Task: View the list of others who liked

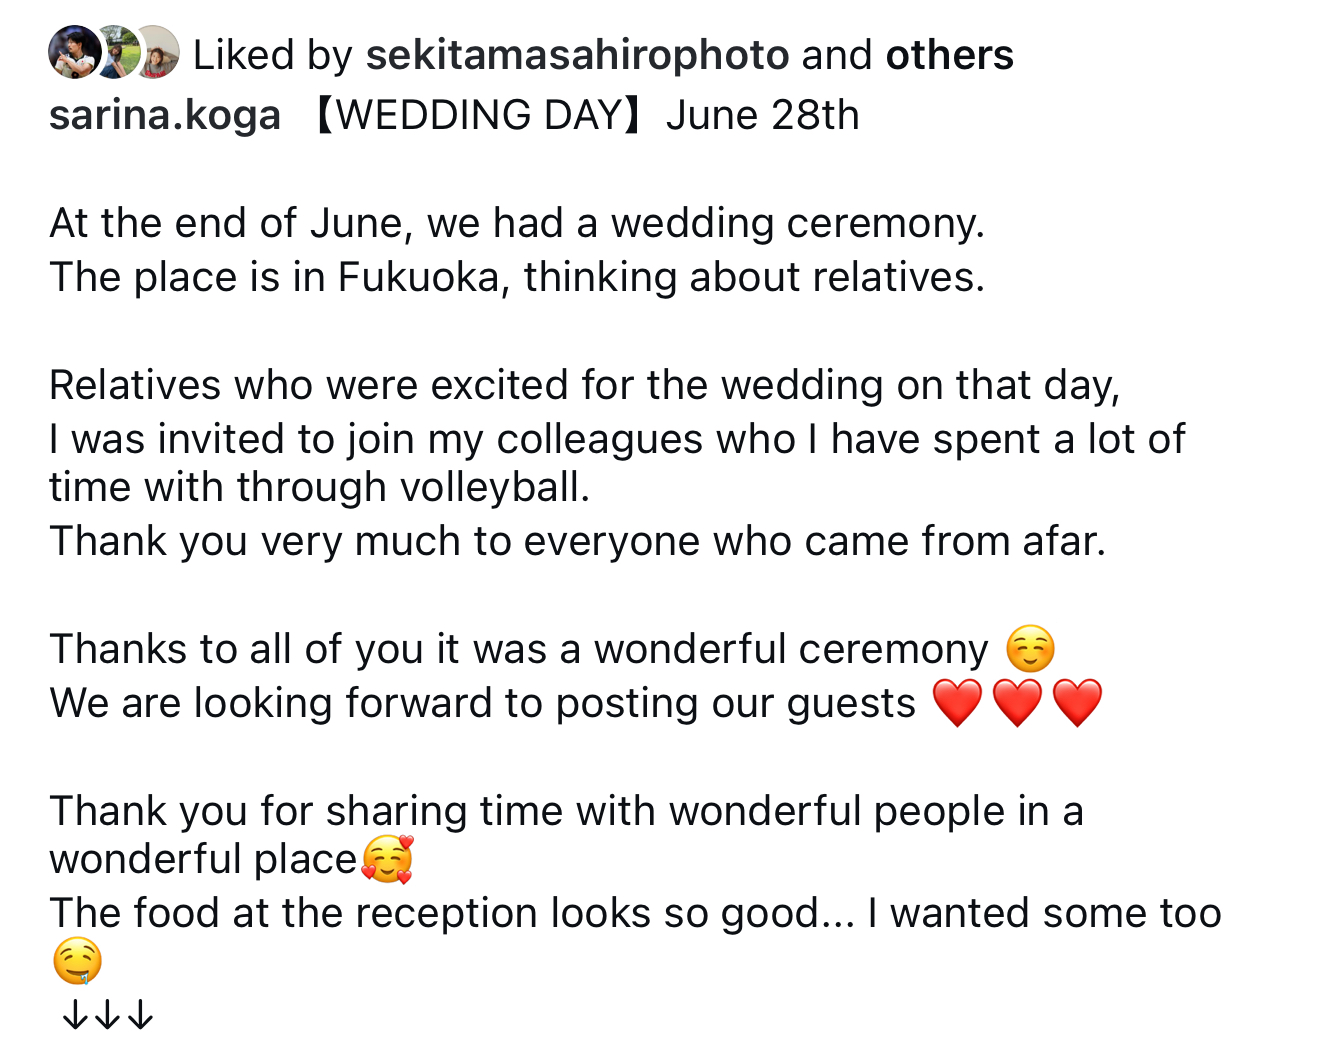Action: [x=949, y=55]
